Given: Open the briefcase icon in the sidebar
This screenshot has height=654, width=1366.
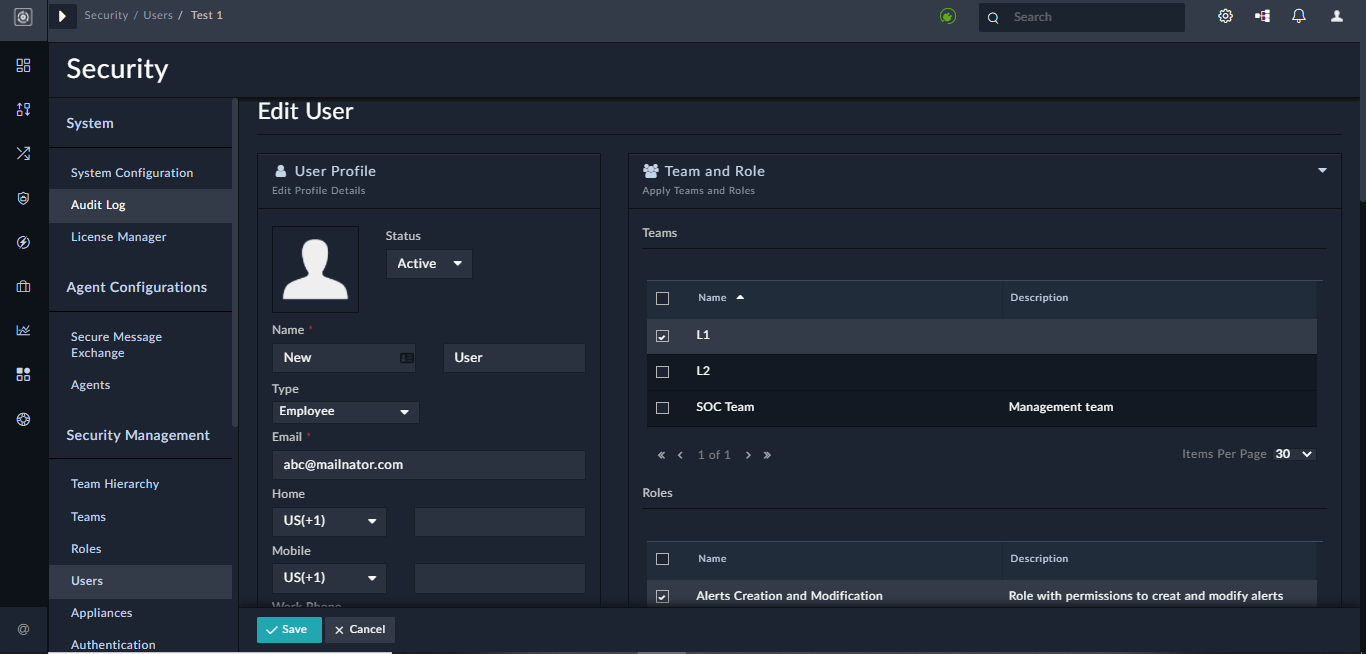Looking at the screenshot, I should pyautogui.click(x=23, y=286).
